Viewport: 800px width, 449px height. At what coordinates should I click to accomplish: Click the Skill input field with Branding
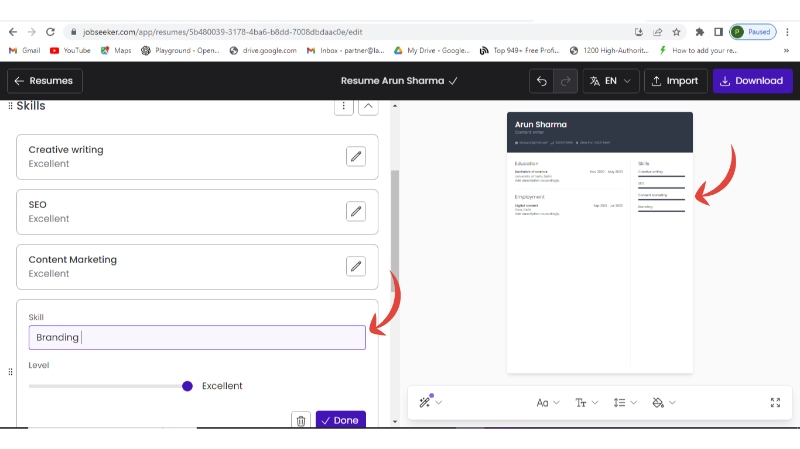197,338
